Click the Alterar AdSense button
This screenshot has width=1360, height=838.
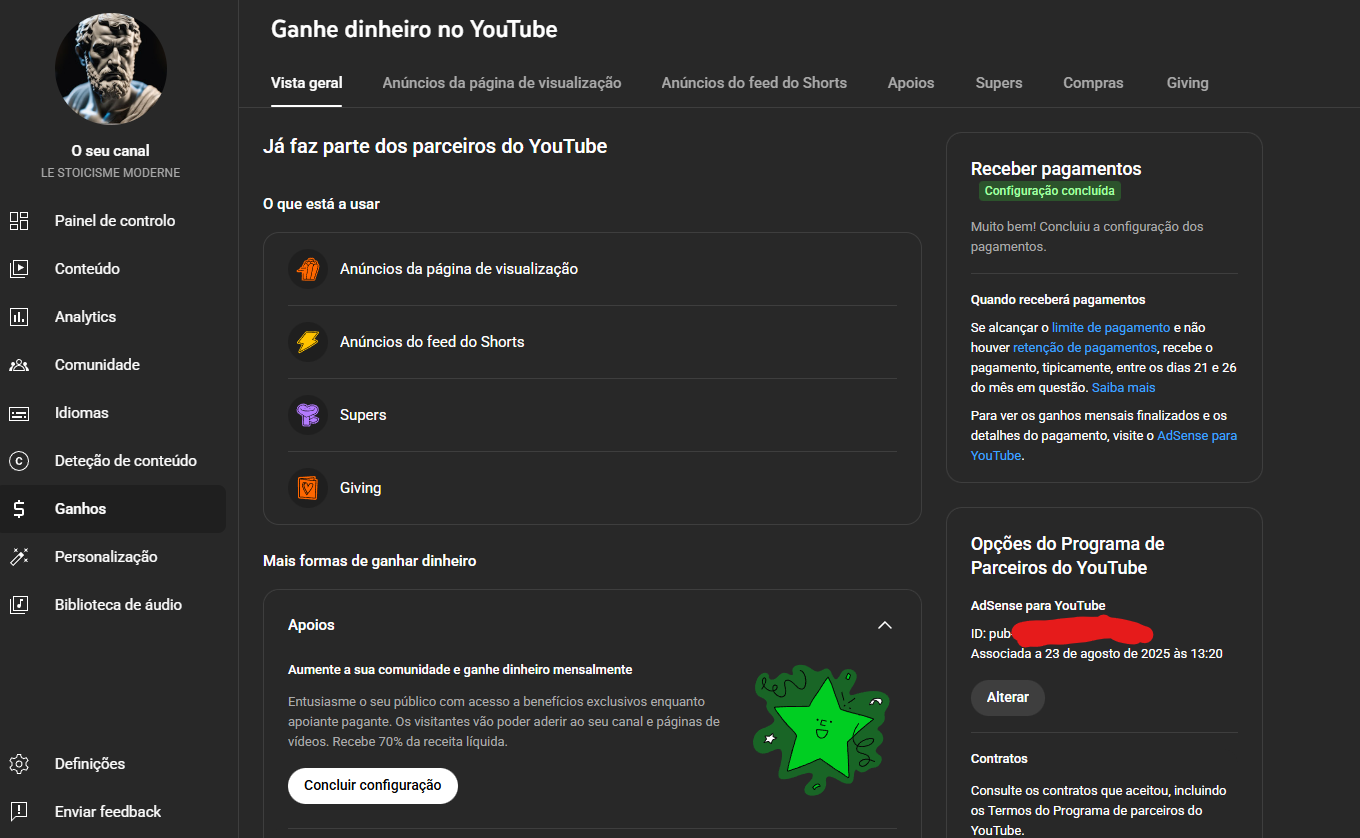(x=1007, y=698)
